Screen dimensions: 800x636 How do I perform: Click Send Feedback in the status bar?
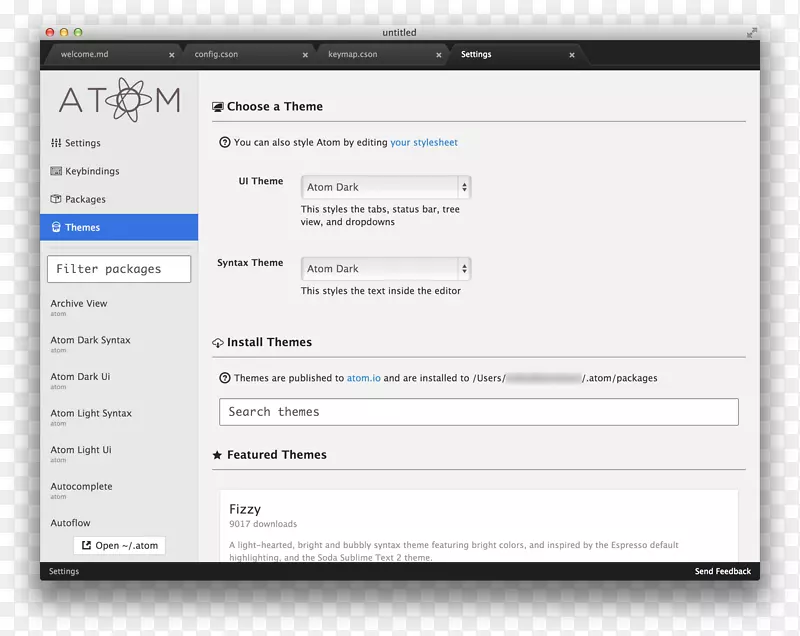click(723, 571)
